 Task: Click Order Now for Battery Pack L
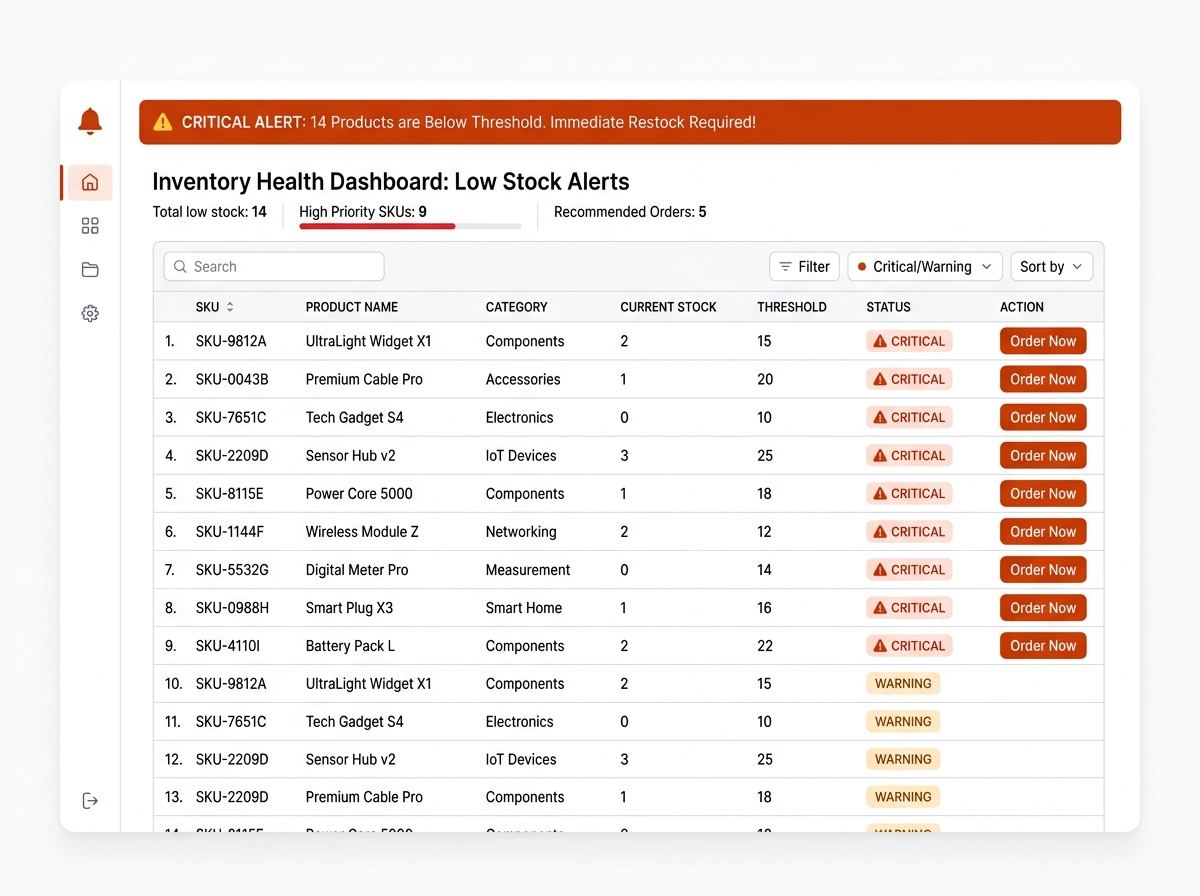pos(1043,646)
